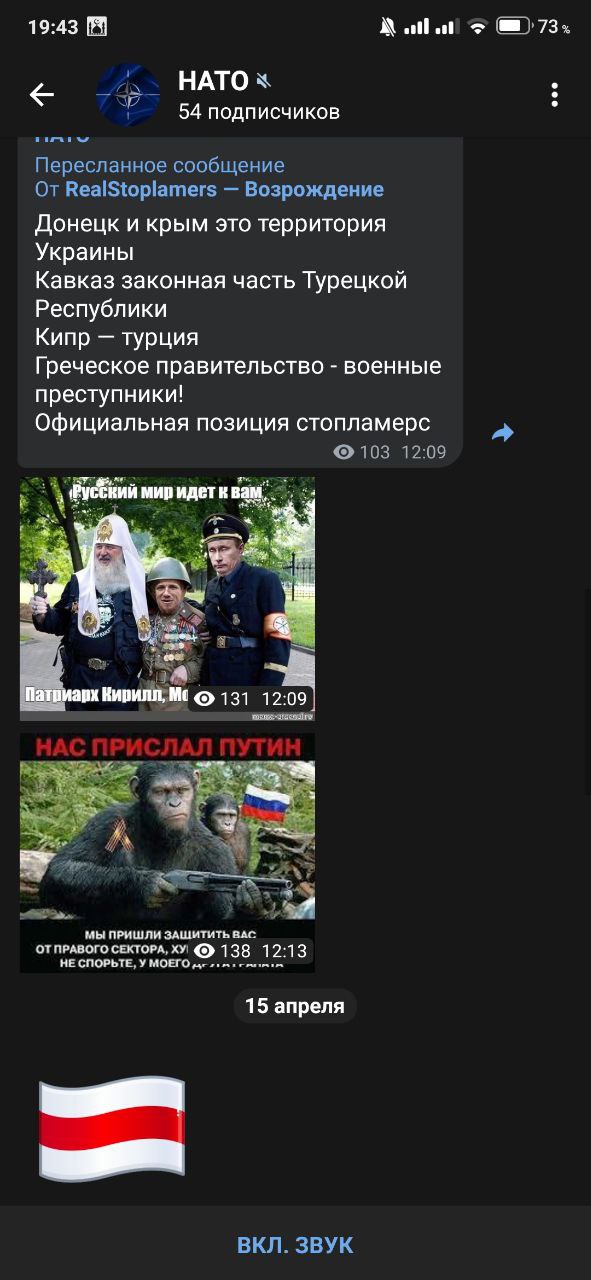
Task: Tap the silent bell icon in the status bar
Action: (387, 27)
